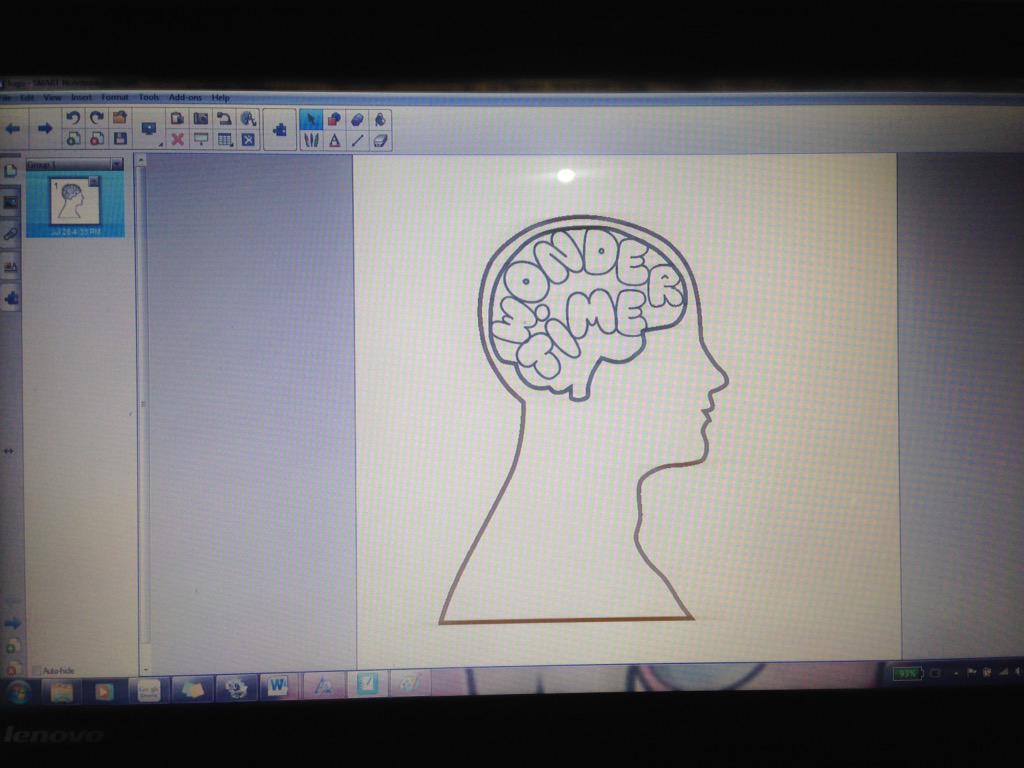Pick the Fill bucket tool
The height and width of the screenshot is (768, 1024).
pyautogui.click(x=380, y=120)
